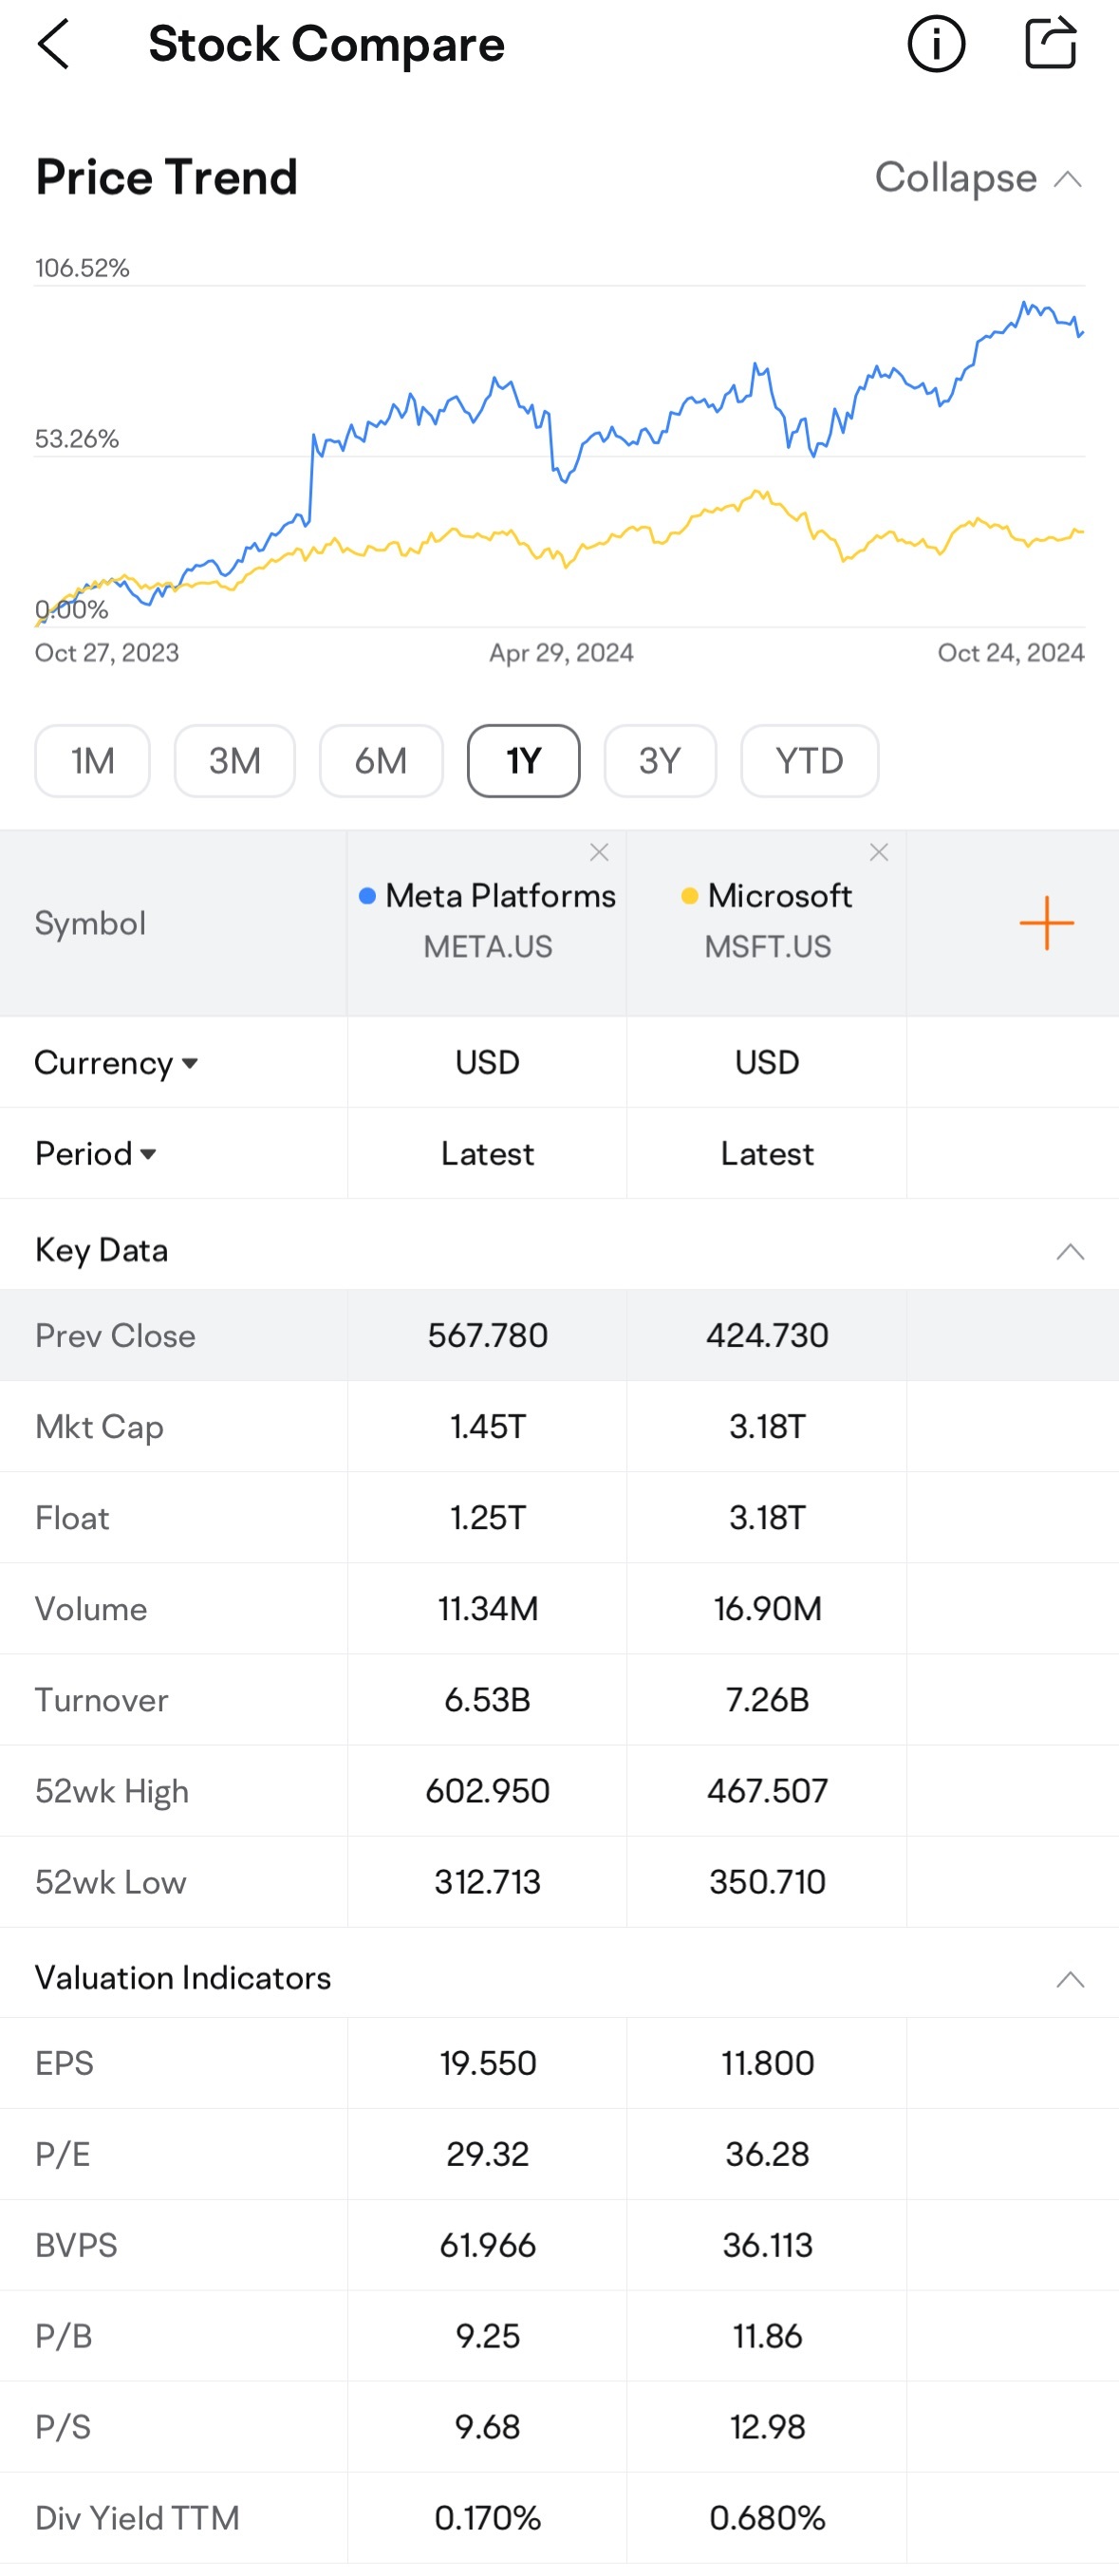The height and width of the screenshot is (2576, 1119).
Task: Tap the Symbol header label
Action: tap(90, 923)
